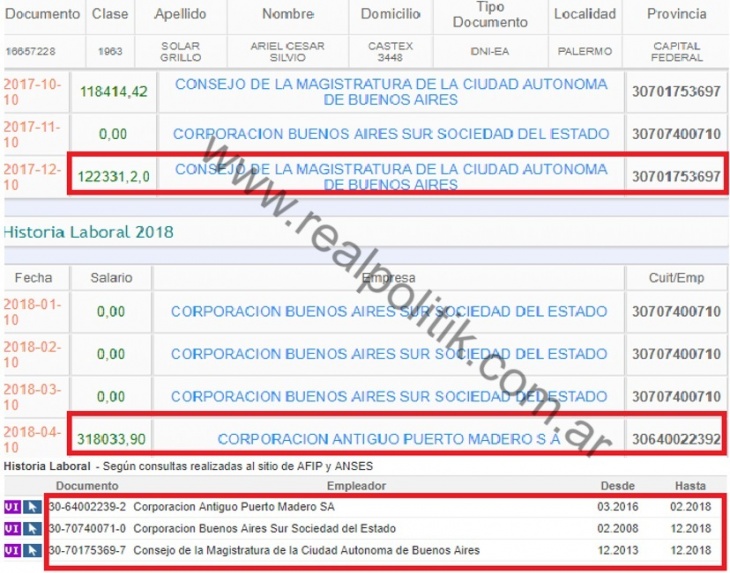Open Corporacion Buenos Aires Sur link dated 2017-11-10
The width and height of the screenshot is (730, 573).
click(391, 134)
